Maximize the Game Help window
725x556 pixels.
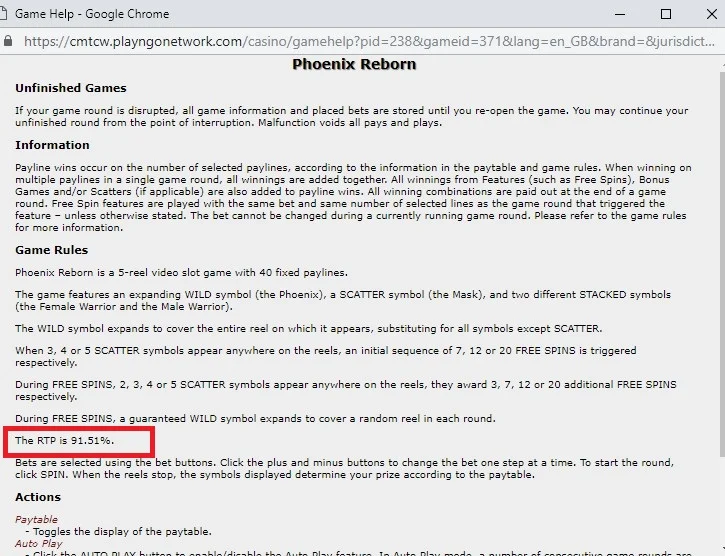(x=666, y=14)
